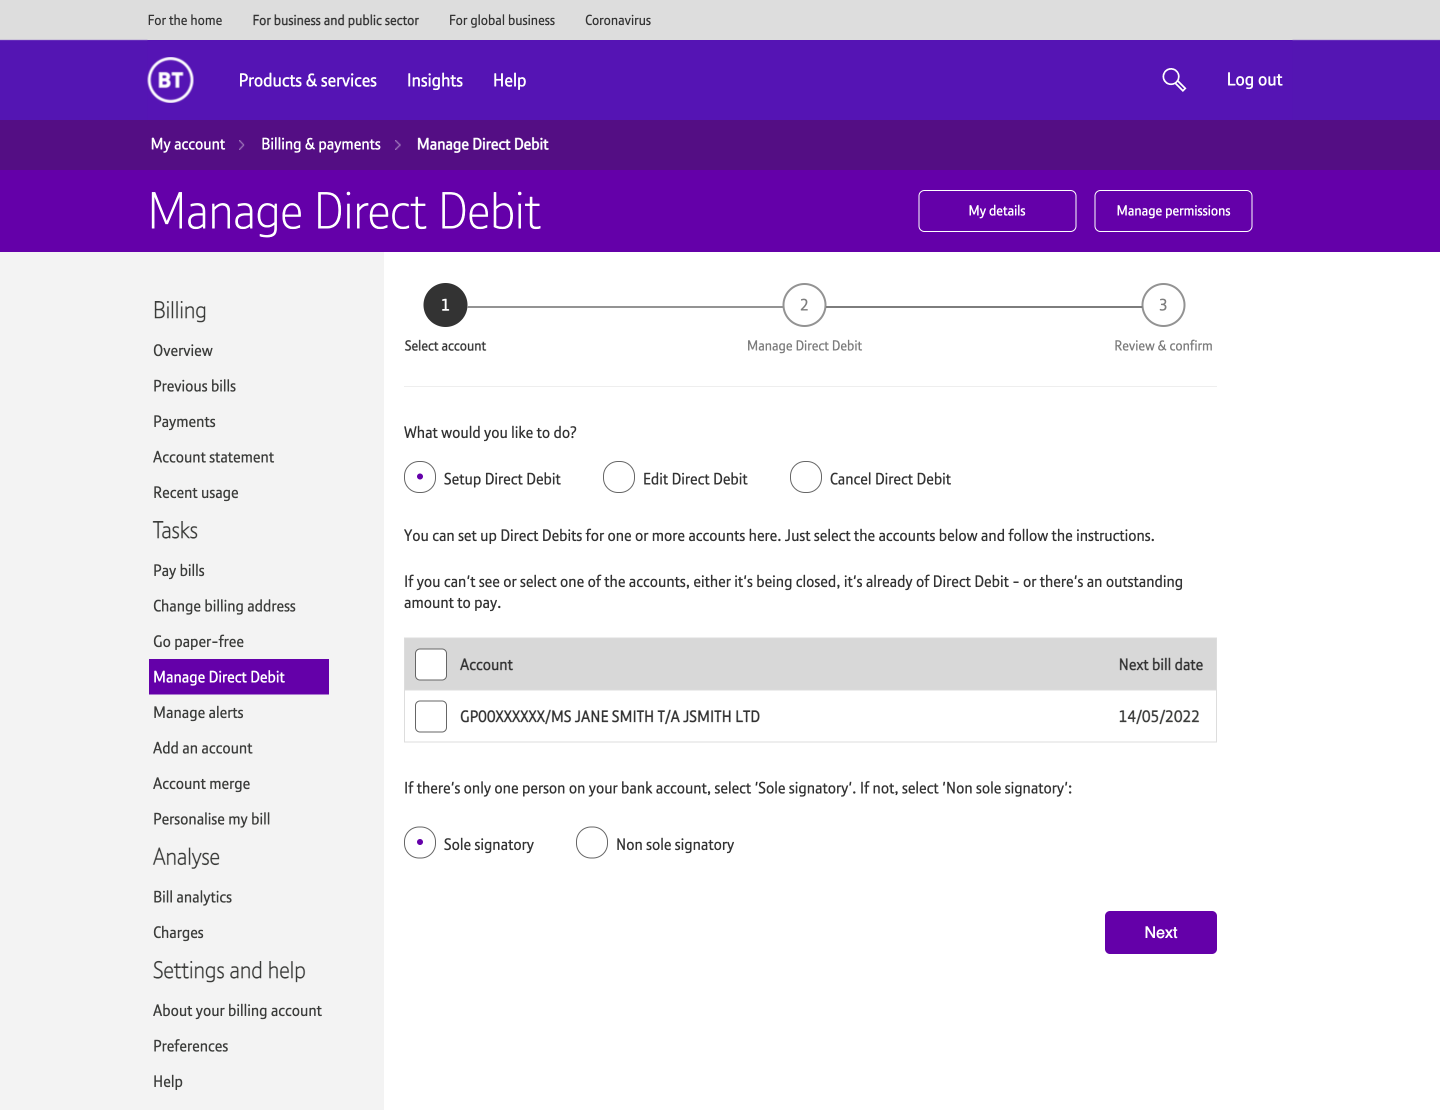Choose the Cancel Direct Debit radio button
The width and height of the screenshot is (1440, 1110).
coord(806,478)
